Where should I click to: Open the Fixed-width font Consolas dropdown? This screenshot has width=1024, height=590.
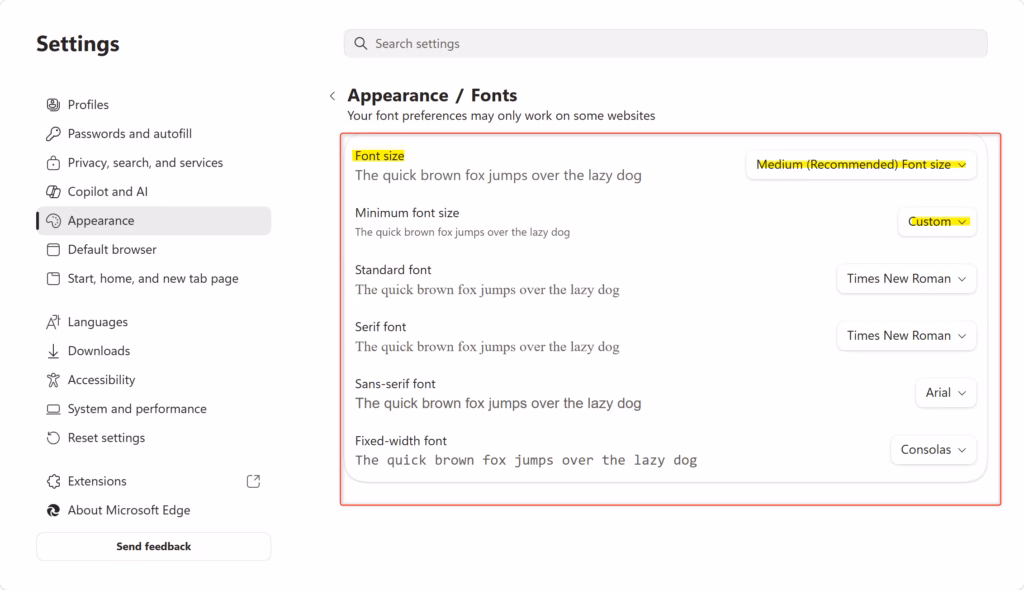[933, 450]
